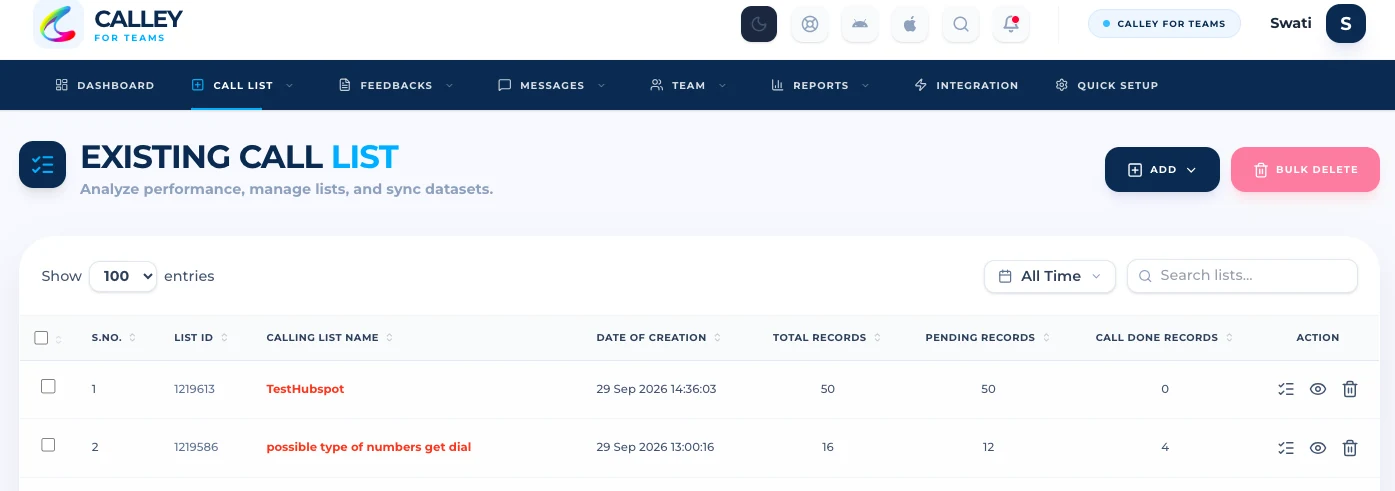Delete the TestHubspot list trash icon

[x=1350, y=389]
